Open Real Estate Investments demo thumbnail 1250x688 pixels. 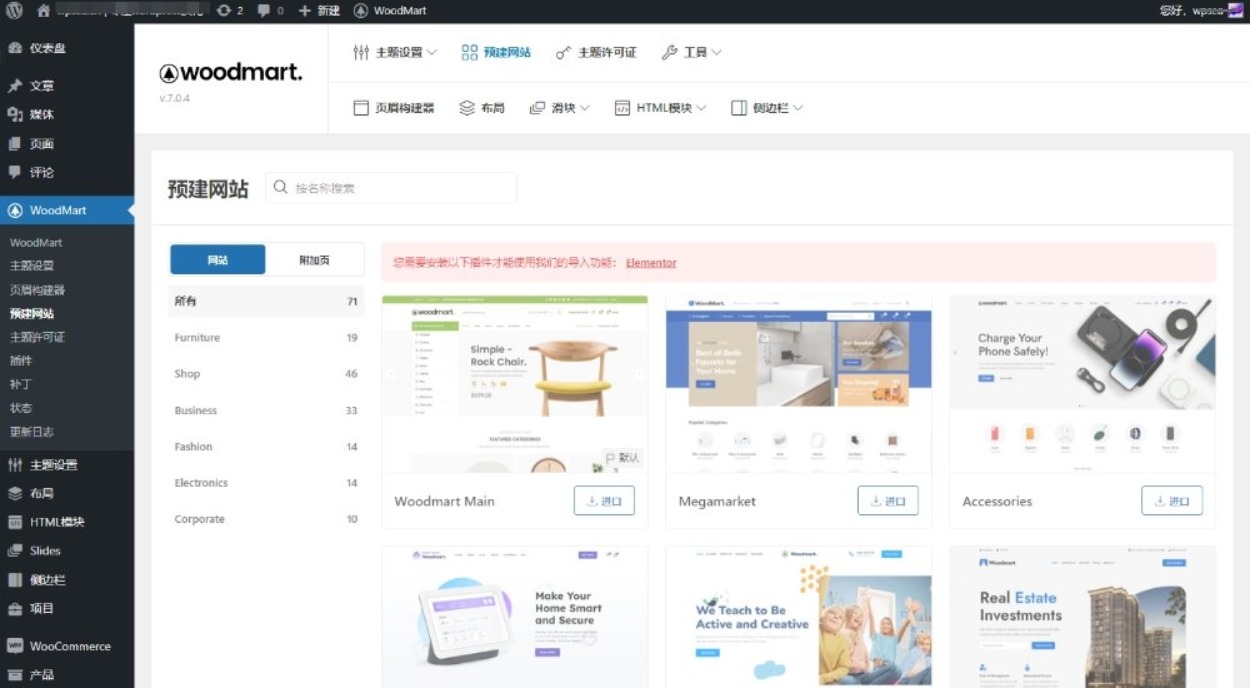[1083, 617]
